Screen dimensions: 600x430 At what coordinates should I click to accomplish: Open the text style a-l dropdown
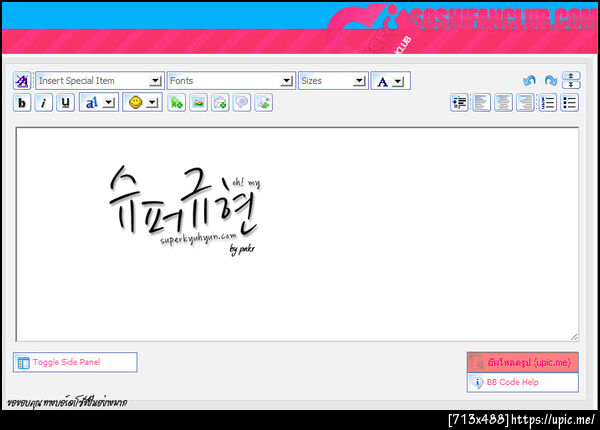click(99, 103)
